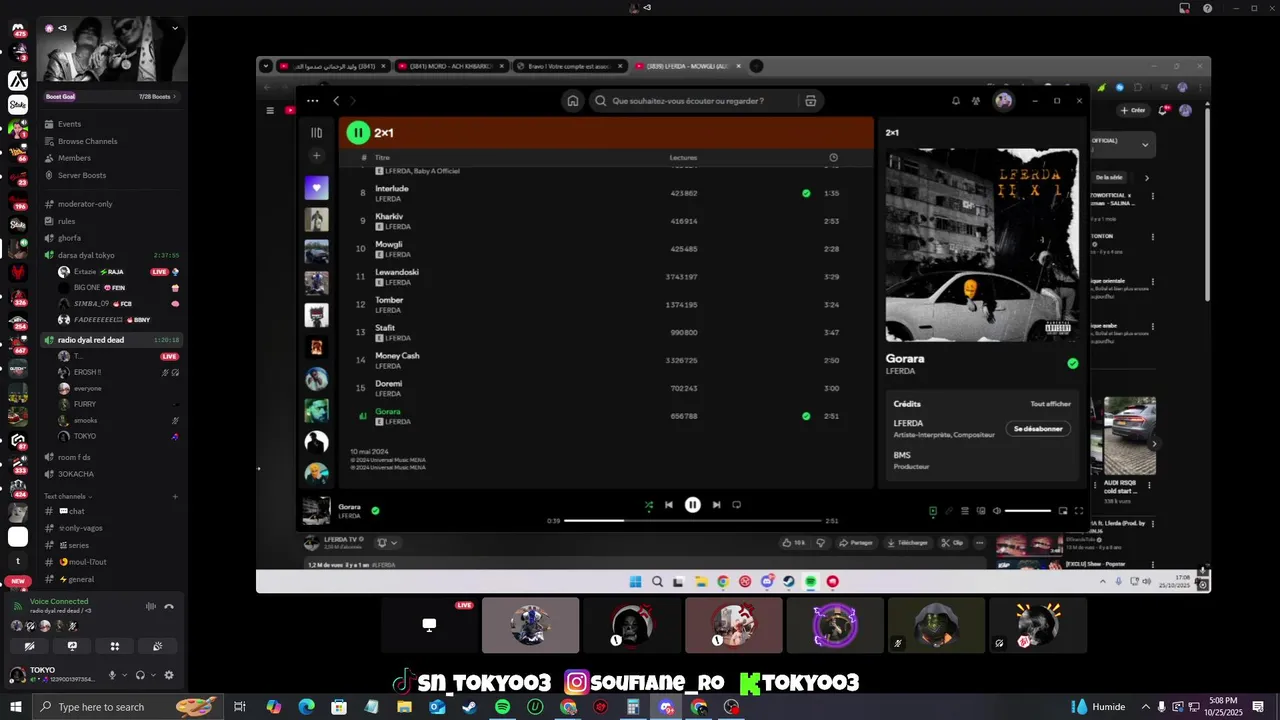The image size is (1280, 720).
Task: Create a new playlist with plus icon
Action: [x=316, y=155]
